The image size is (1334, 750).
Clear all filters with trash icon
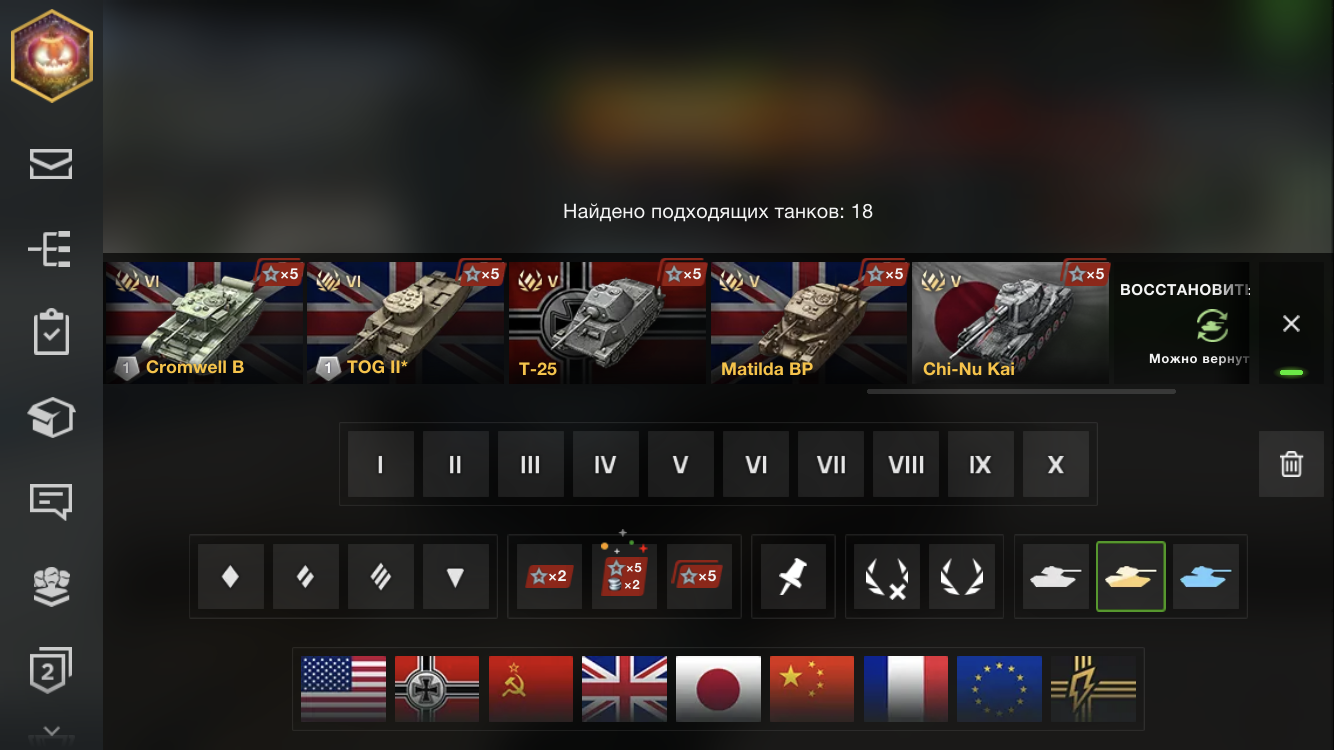(x=1291, y=464)
